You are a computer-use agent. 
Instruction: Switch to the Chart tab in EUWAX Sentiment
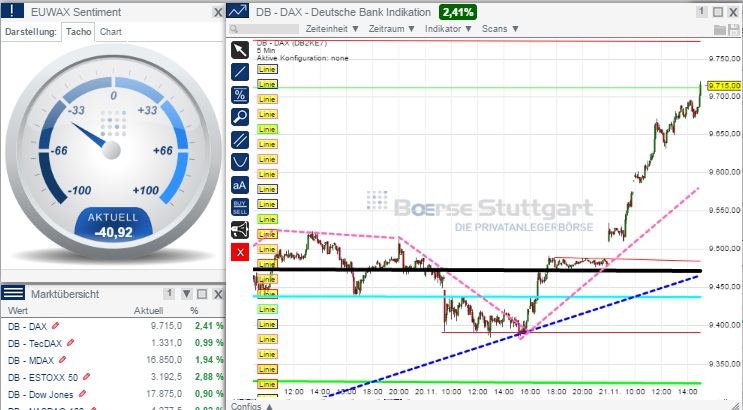111,32
